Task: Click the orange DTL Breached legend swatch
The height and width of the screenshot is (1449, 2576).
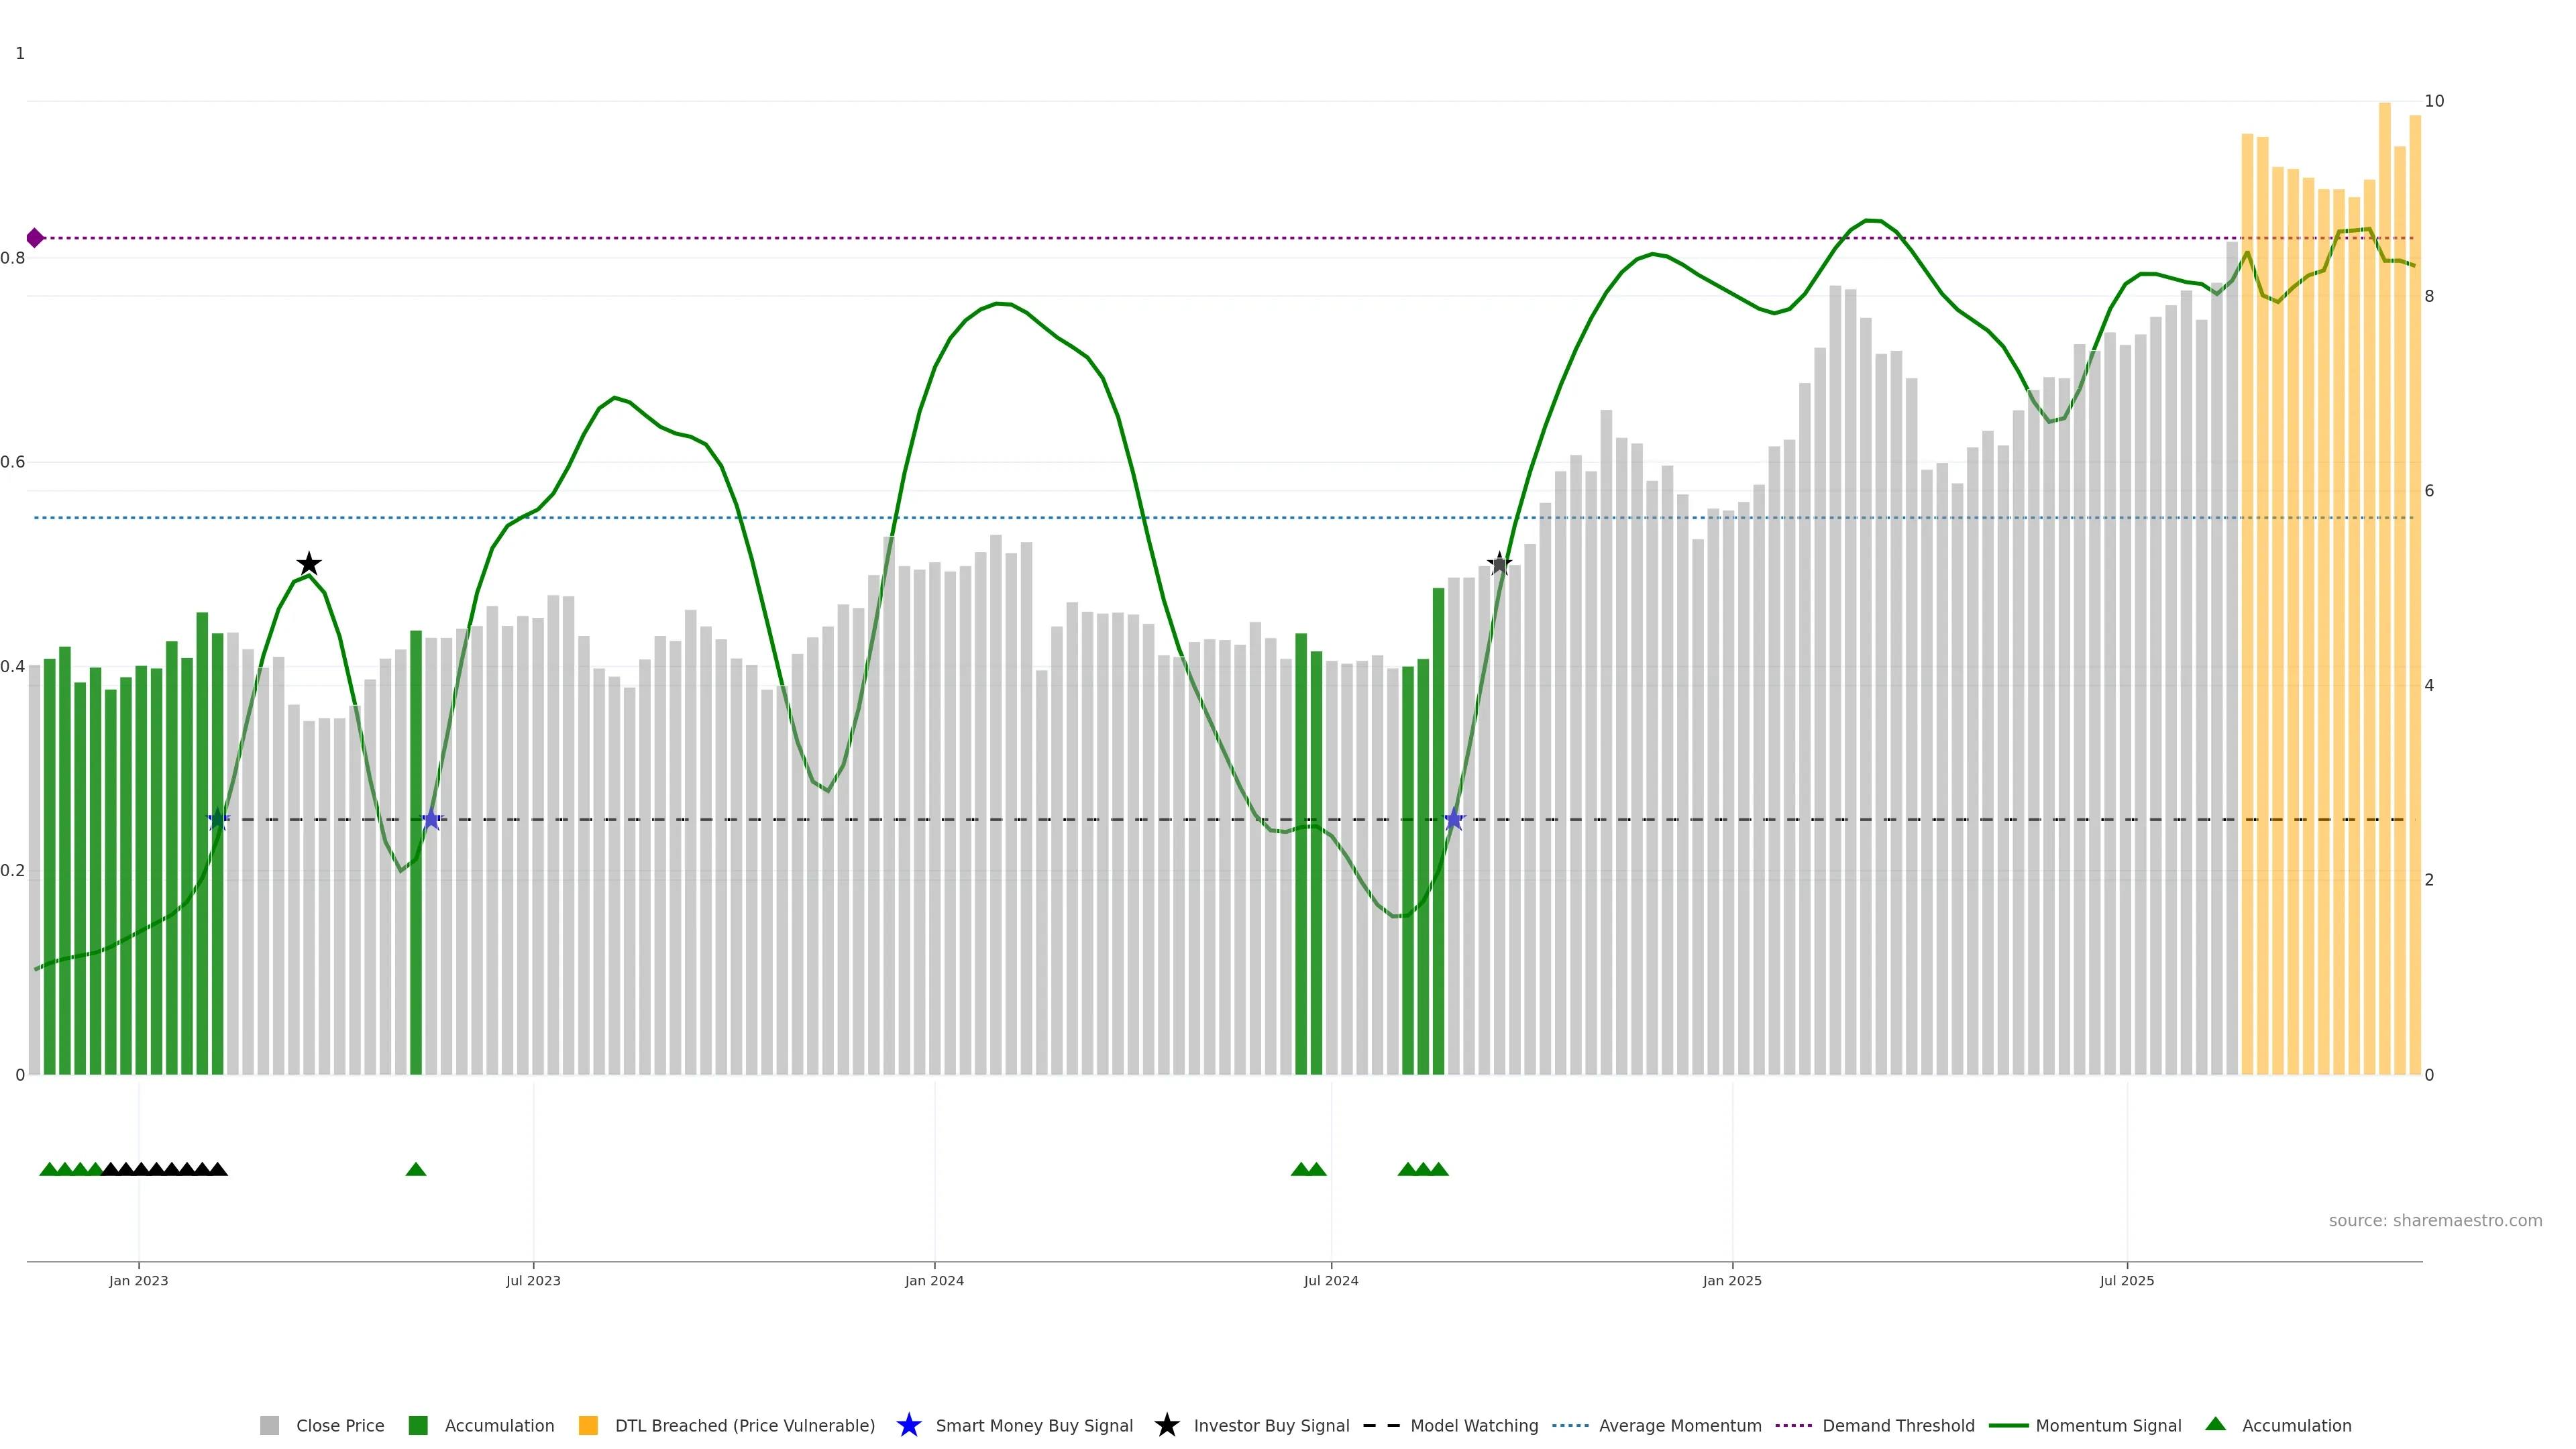Action: click(x=588, y=1425)
